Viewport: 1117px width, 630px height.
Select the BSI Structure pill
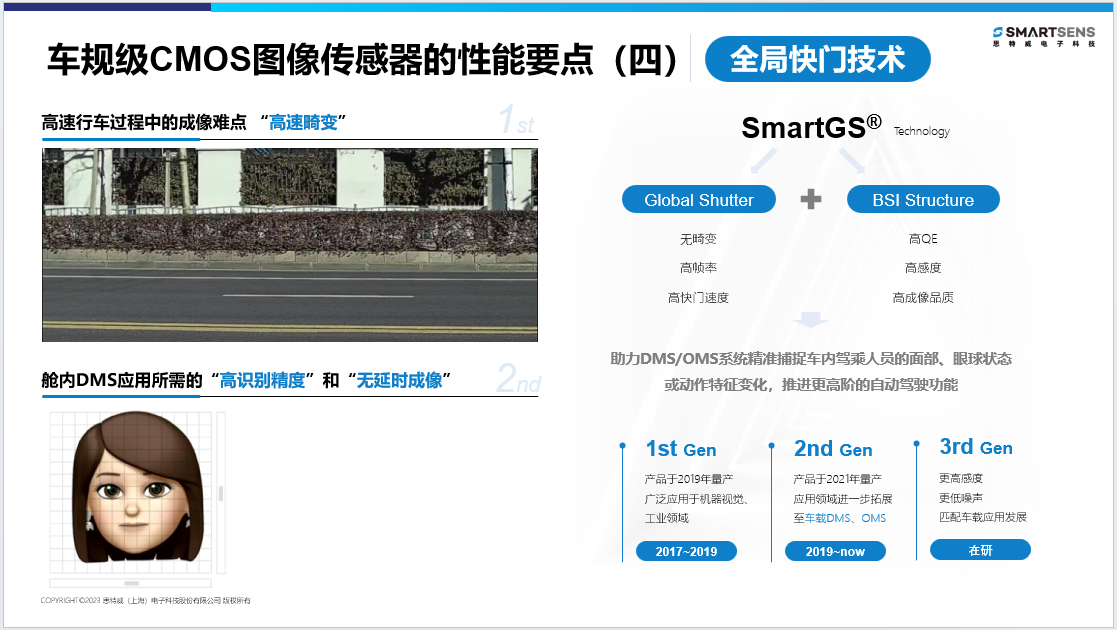pyautogui.click(x=923, y=200)
